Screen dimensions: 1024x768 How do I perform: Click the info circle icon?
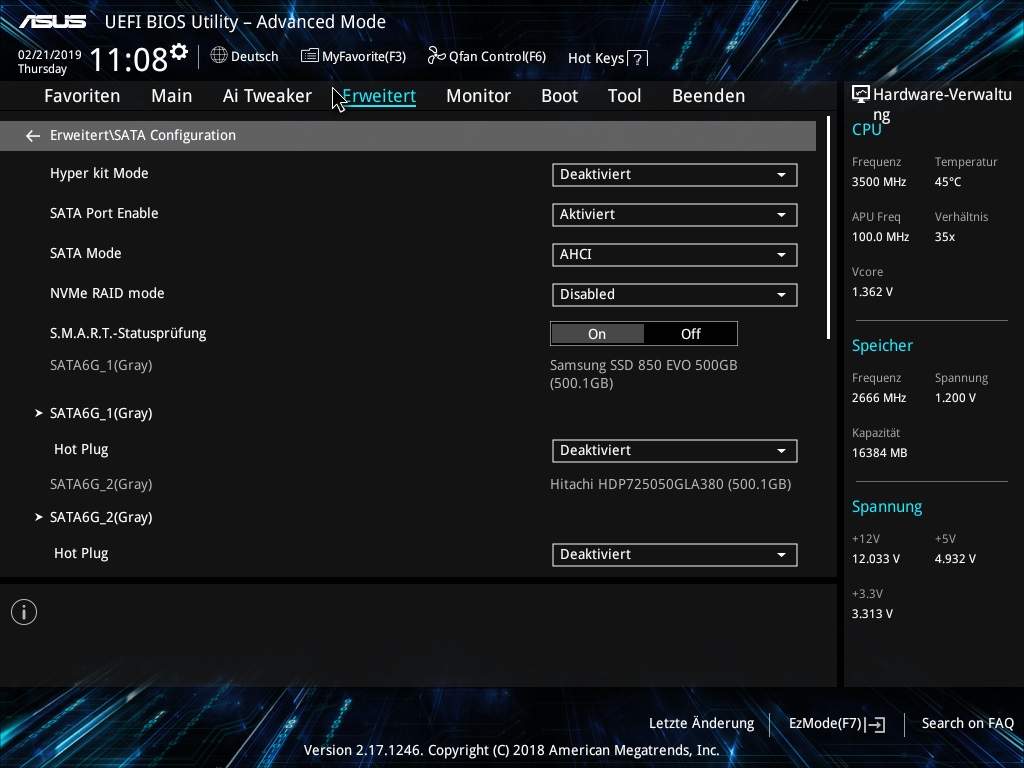[x=24, y=612]
